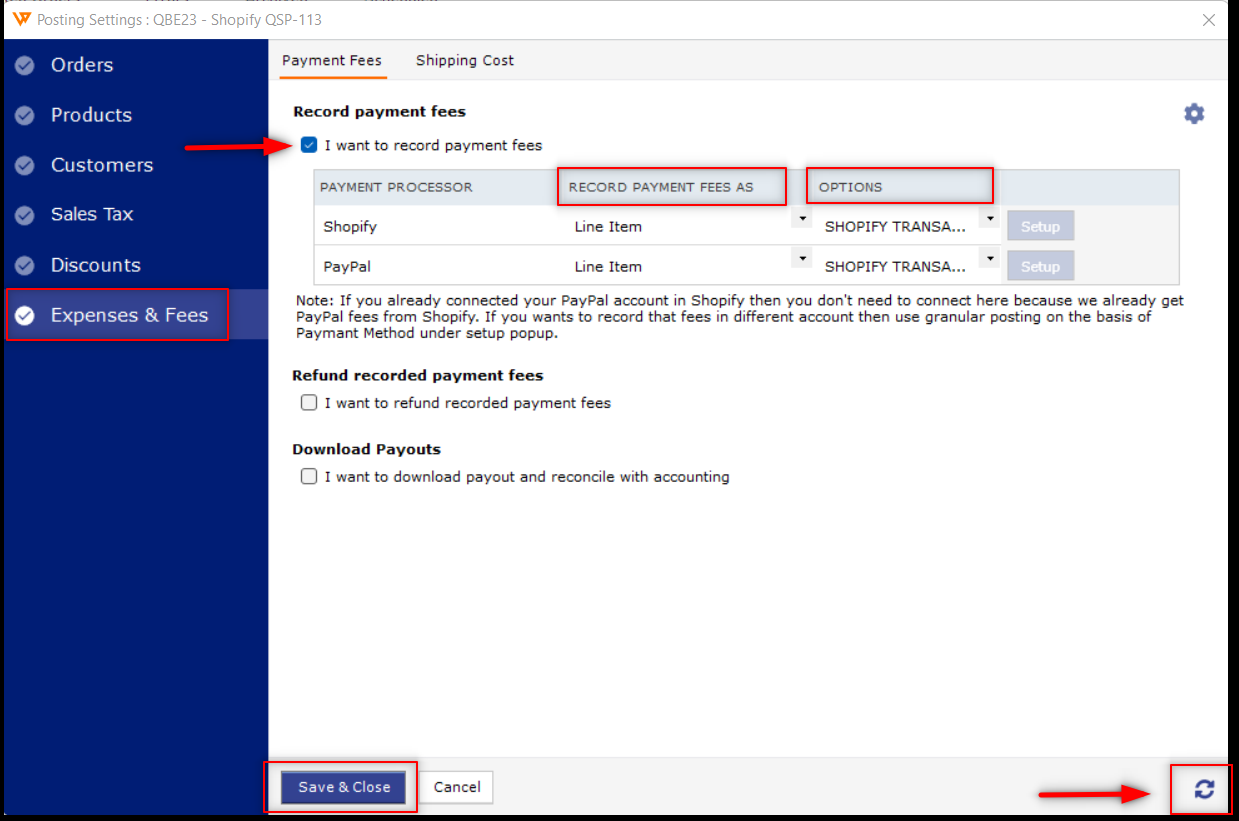This screenshot has height=821, width=1239.
Task: Click the Download Payouts heading
Action: point(366,449)
